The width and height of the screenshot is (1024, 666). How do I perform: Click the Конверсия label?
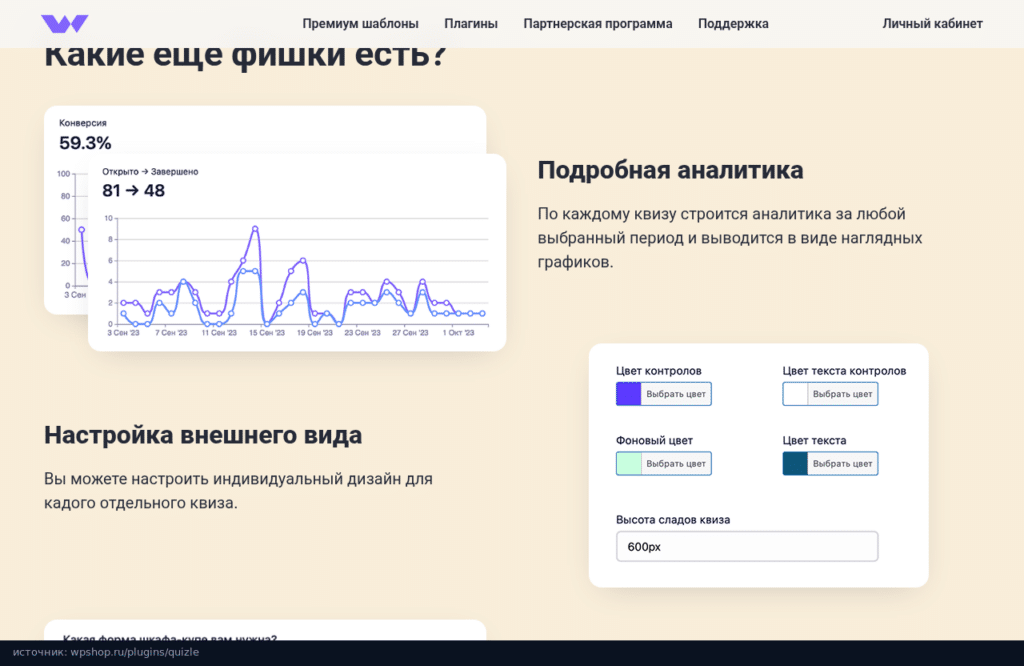coord(83,123)
